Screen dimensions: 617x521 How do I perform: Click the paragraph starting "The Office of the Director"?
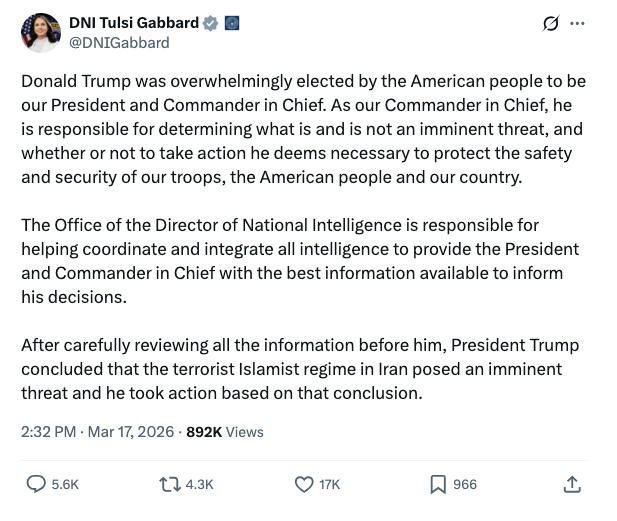point(300,260)
